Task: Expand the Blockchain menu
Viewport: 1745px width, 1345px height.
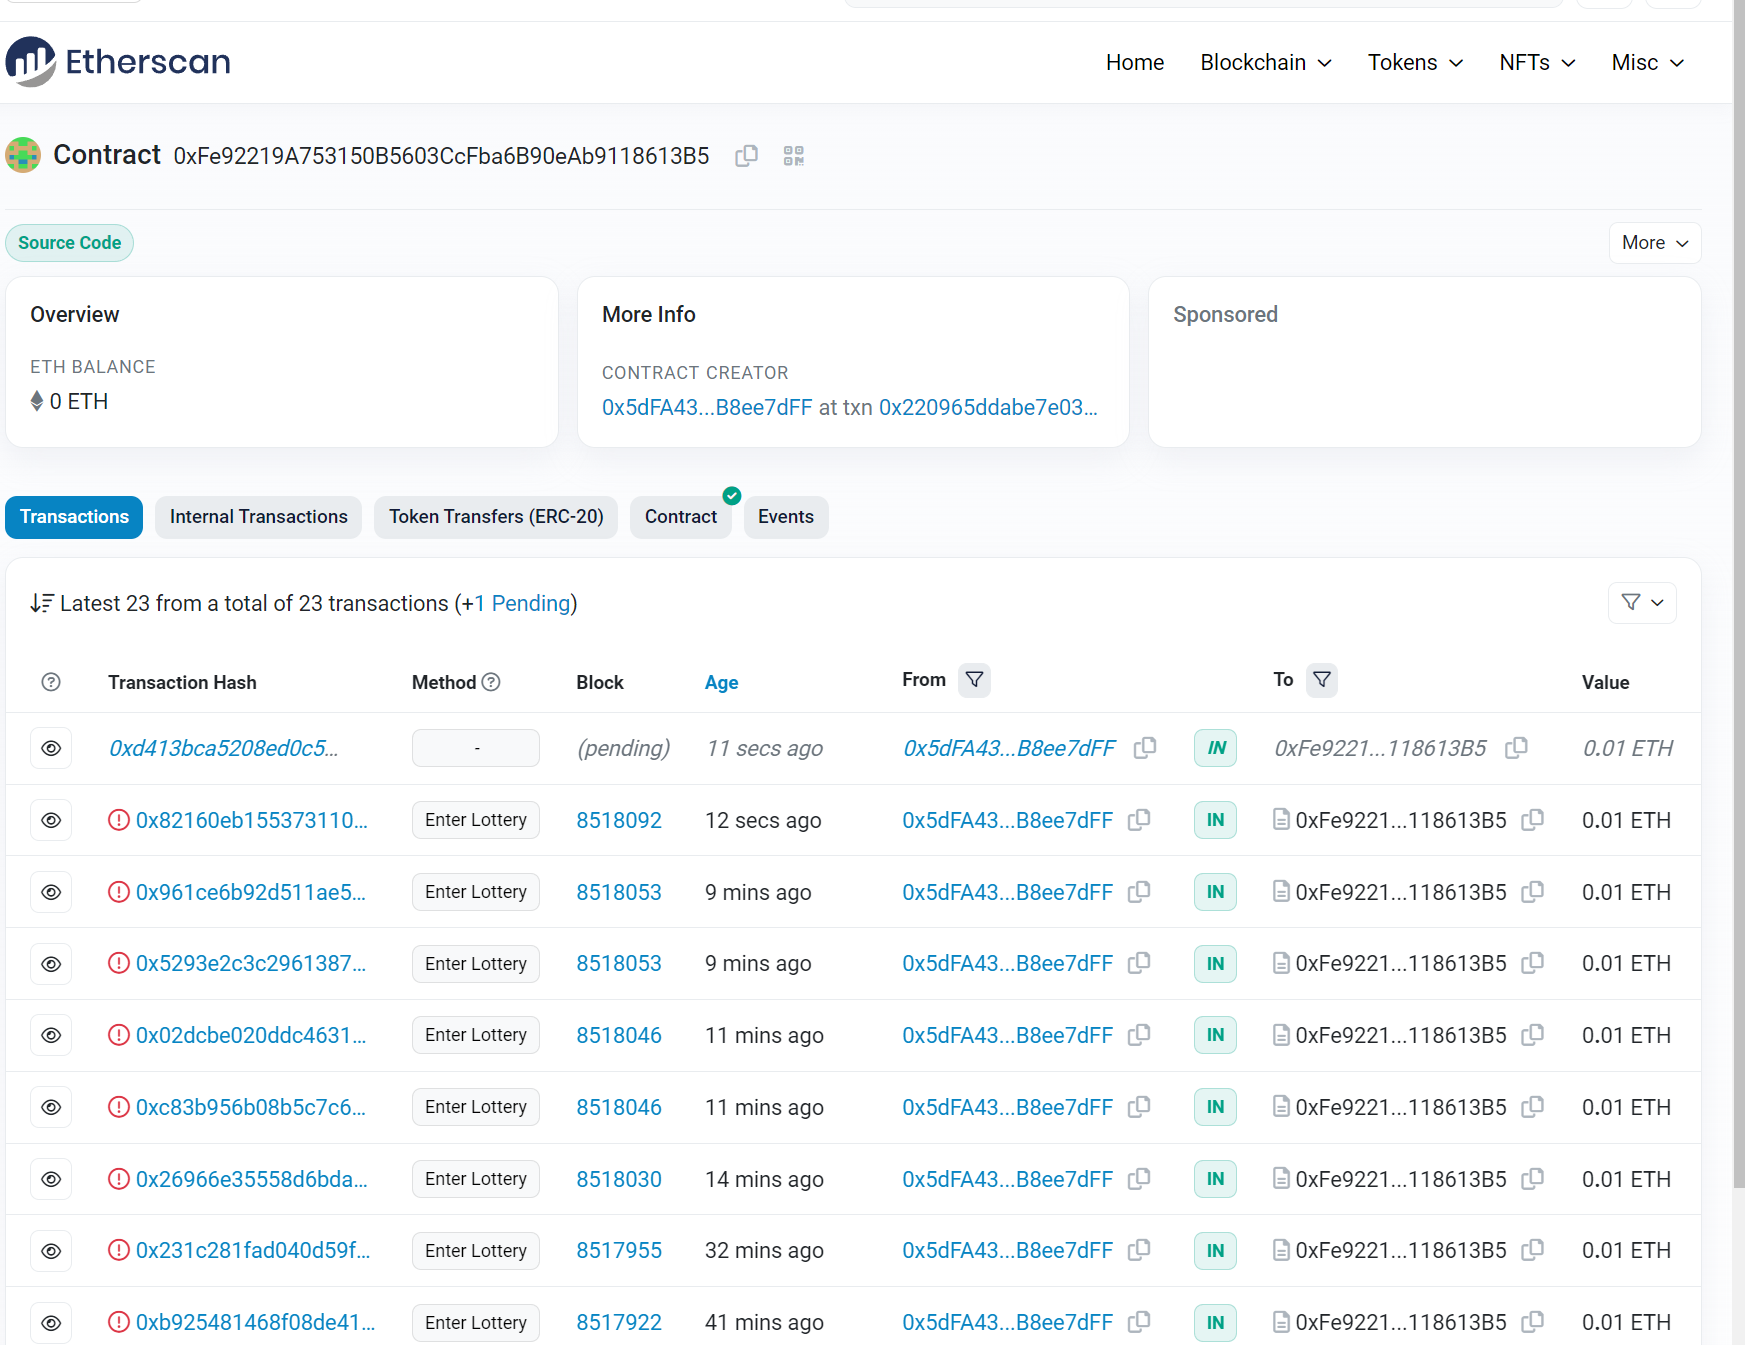Action: (x=1266, y=62)
